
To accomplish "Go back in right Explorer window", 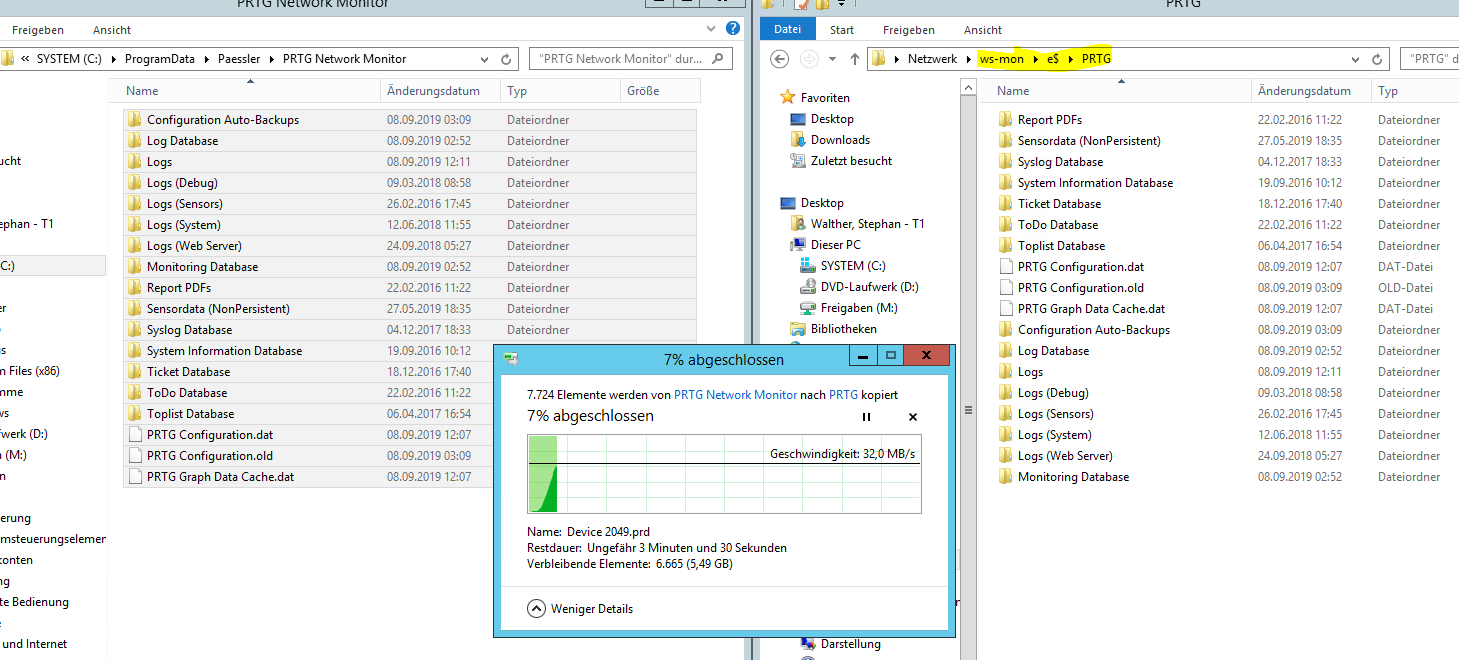I will [x=780, y=59].
